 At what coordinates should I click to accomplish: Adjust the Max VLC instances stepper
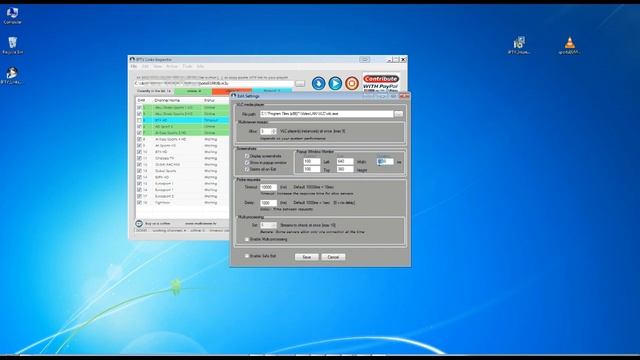273,131
